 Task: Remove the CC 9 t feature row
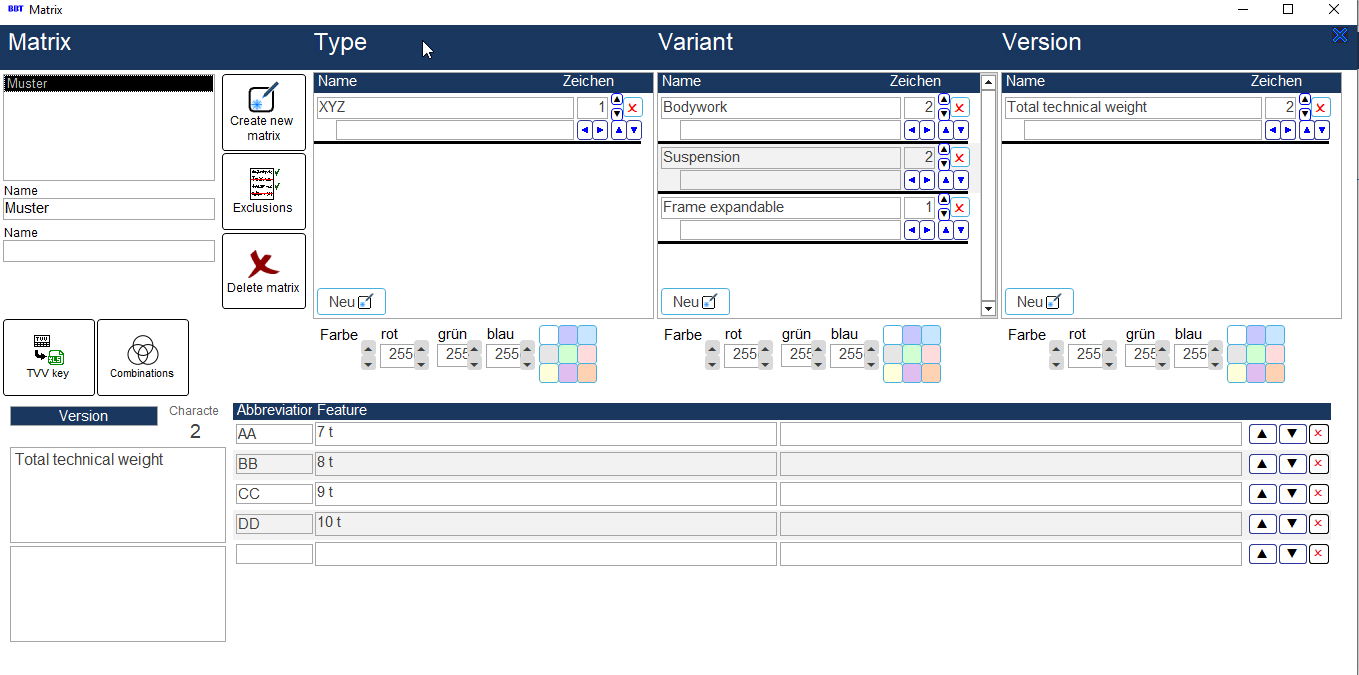(1319, 494)
